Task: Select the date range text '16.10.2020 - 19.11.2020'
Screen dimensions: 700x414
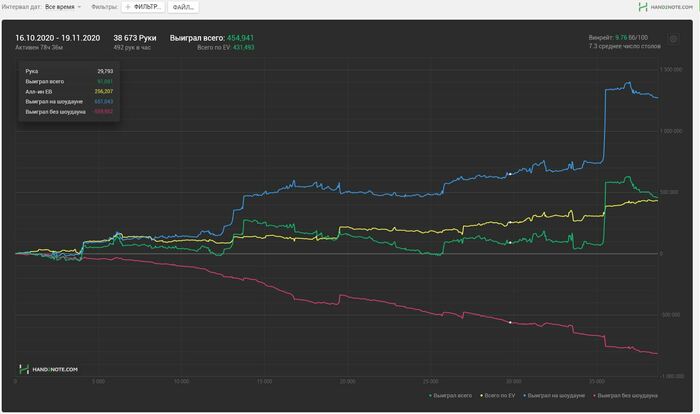Action: click(x=58, y=38)
